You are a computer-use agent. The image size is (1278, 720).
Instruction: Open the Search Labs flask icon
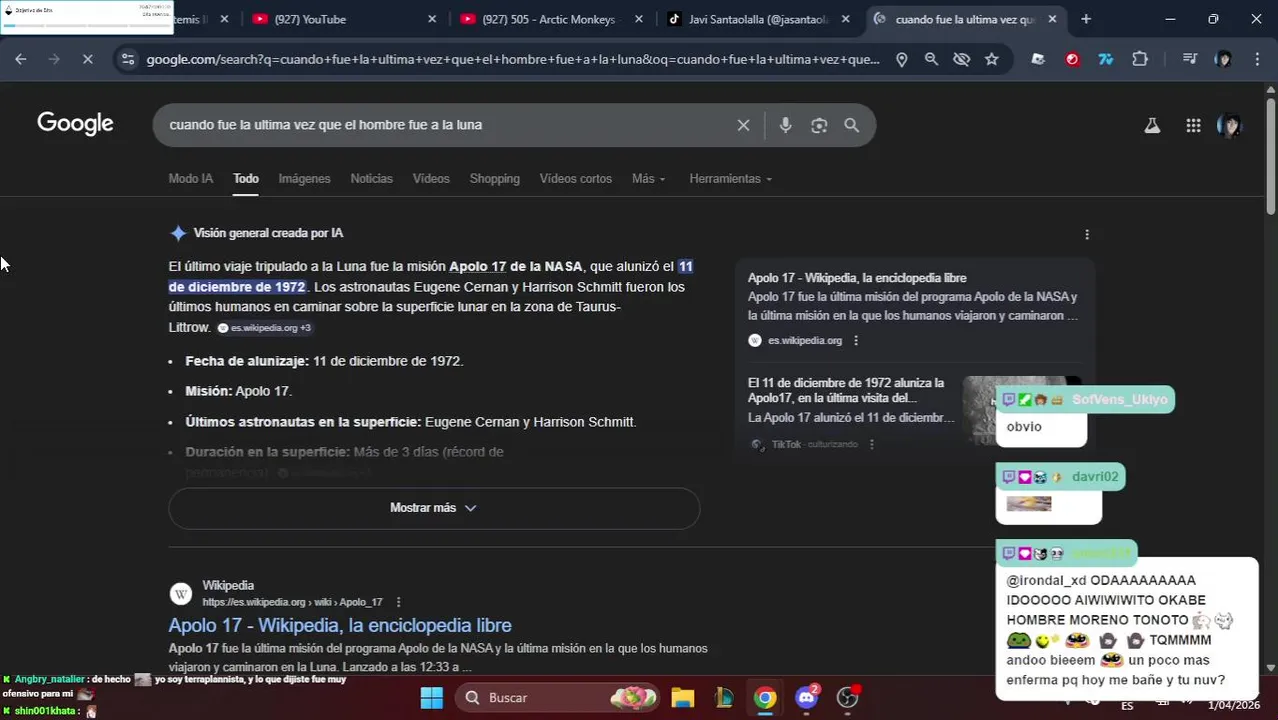1152,125
